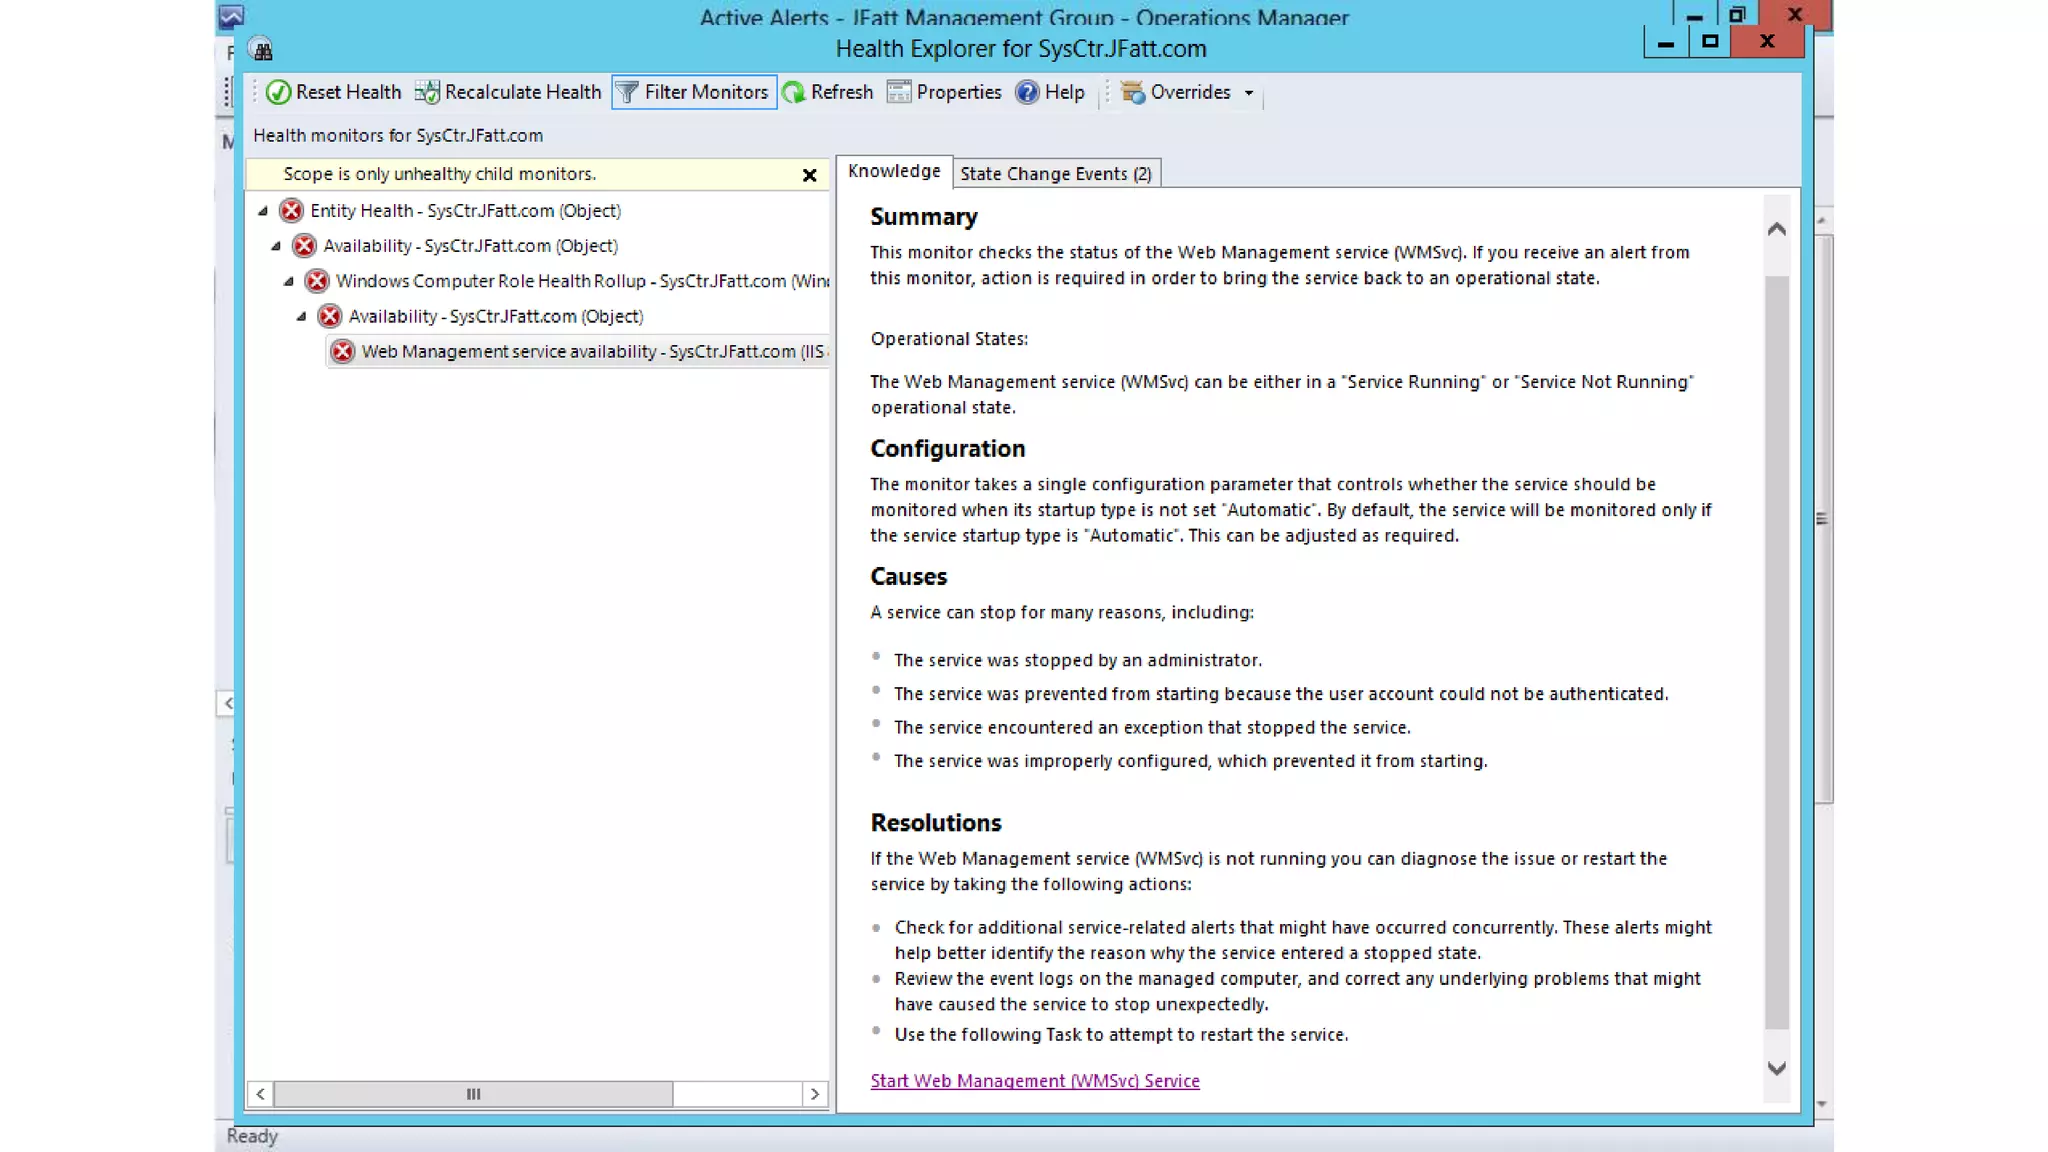
Task: Click the Recalculate Health icon
Action: (427, 92)
